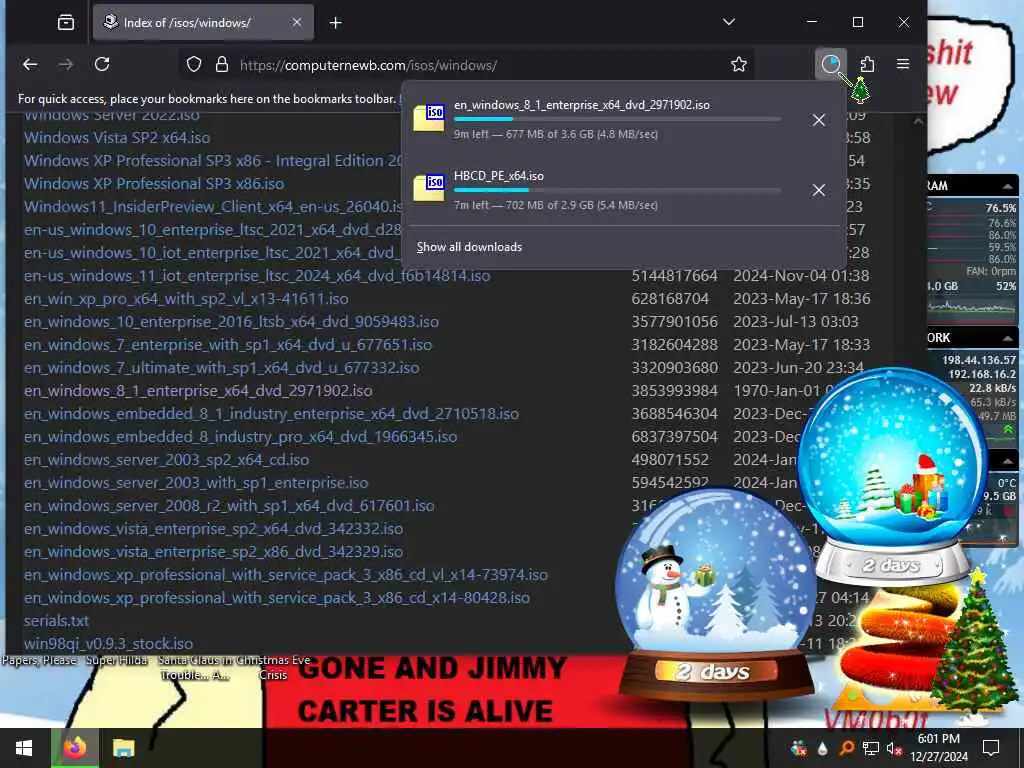The image size is (1024, 768).
Task: Open en_windows_7_enterprise_with_sp1 iso link
Action: 228,345
